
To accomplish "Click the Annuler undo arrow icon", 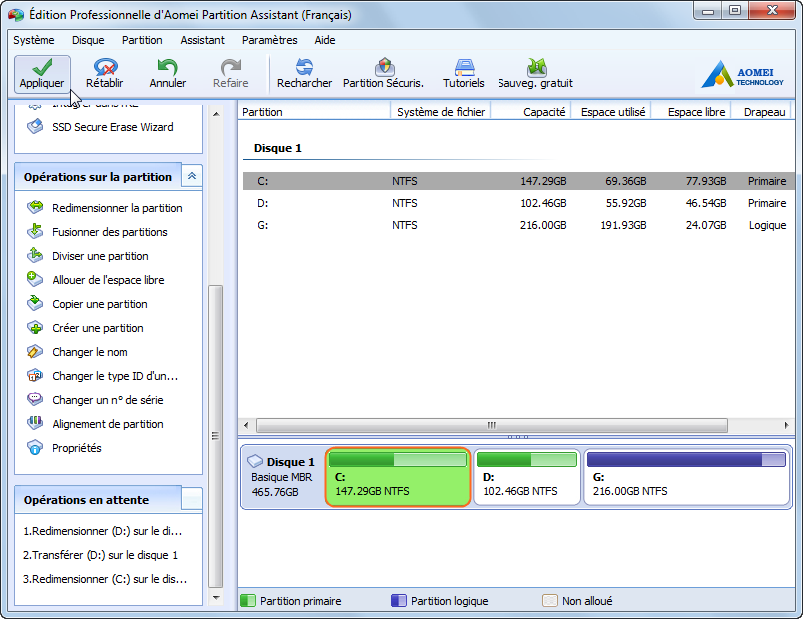I will point(167,67).
